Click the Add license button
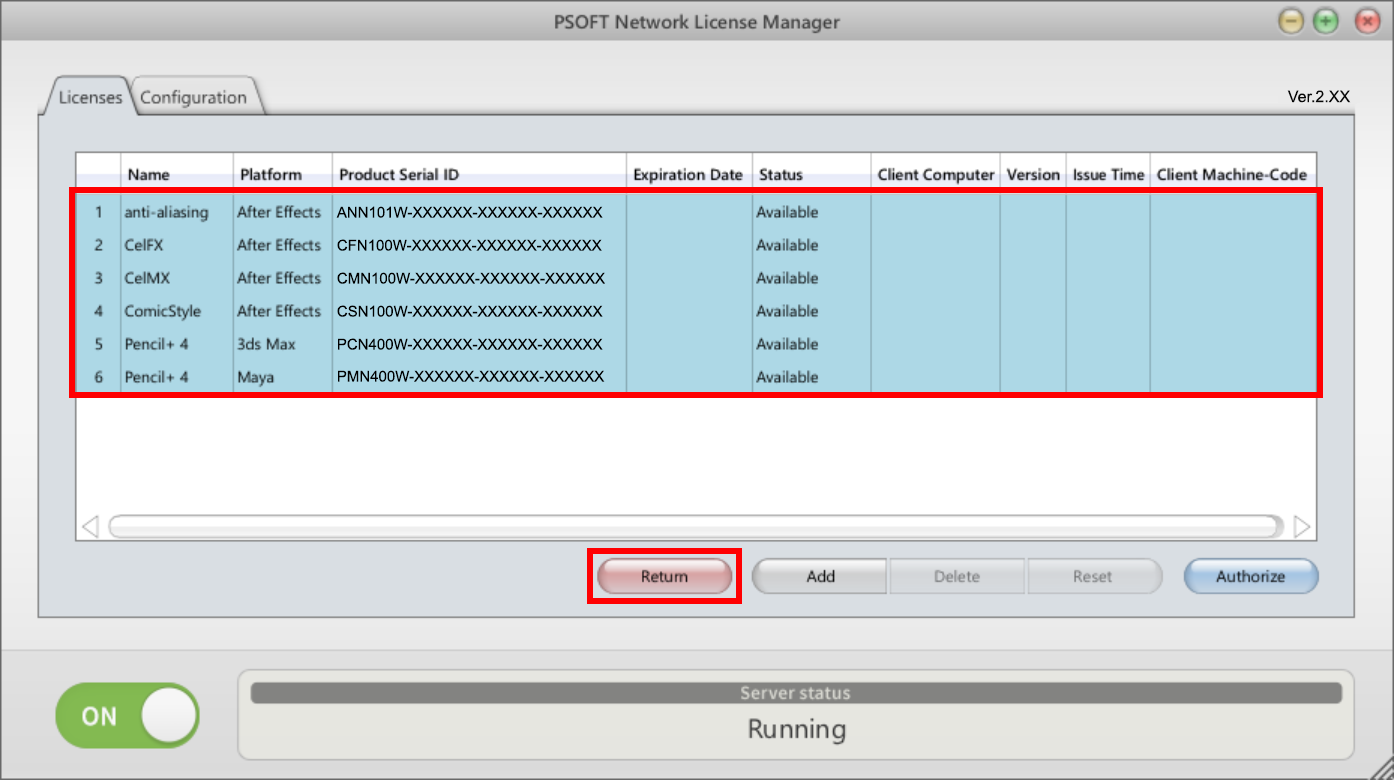The height and width of the screenshot is (780, 1394). (820, 576)
